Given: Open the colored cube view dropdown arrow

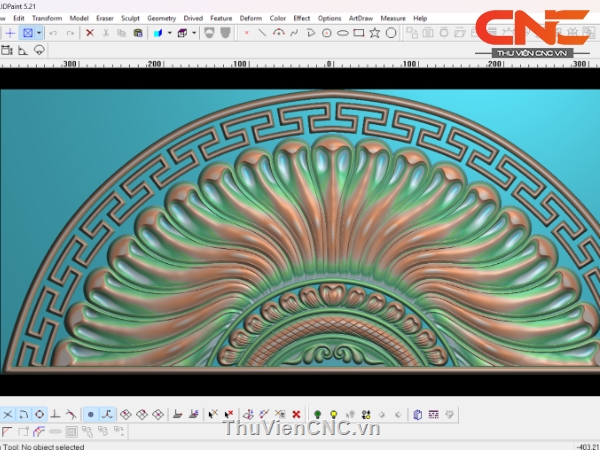Looking at the screenshot, I should pyautogui.click(x=170, y=33).
